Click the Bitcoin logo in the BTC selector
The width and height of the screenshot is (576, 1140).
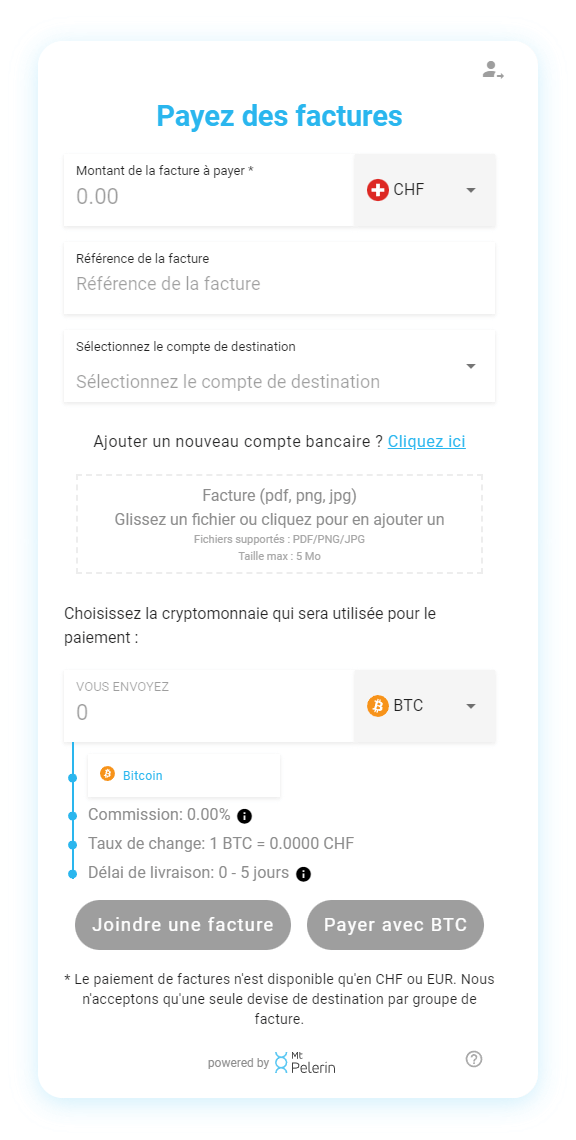pyautogui.click(x=378, y=706)
